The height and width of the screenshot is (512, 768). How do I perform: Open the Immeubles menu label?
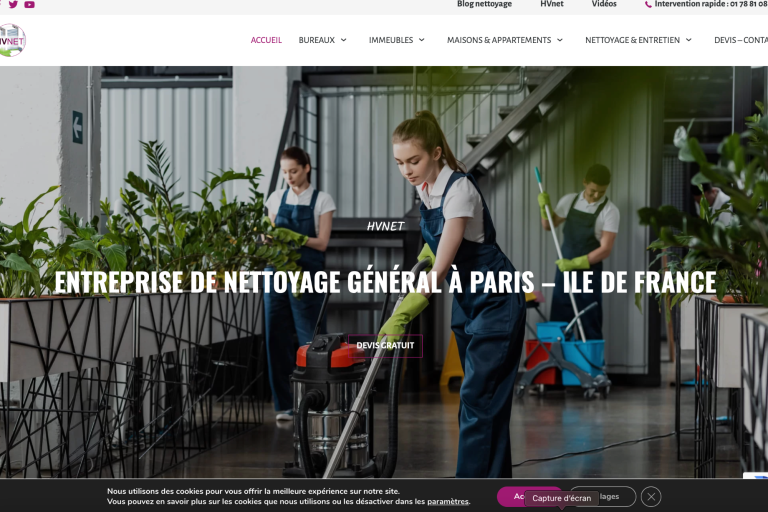click(x=391, y=40)
